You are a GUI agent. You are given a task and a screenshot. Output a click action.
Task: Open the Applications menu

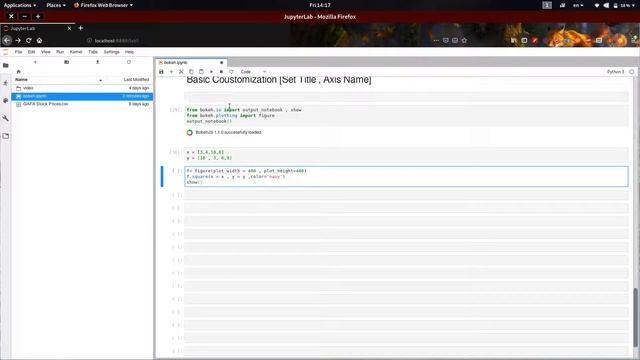[x=20, y=5]
